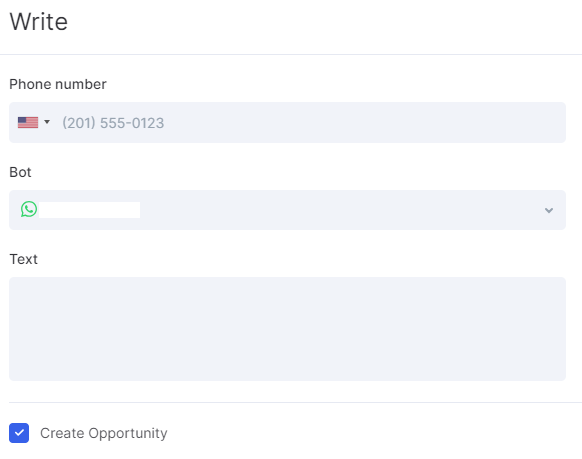Click the empty middle of the Bot field
This screenshot has width=582, height=459.
(x=334, y=210)
